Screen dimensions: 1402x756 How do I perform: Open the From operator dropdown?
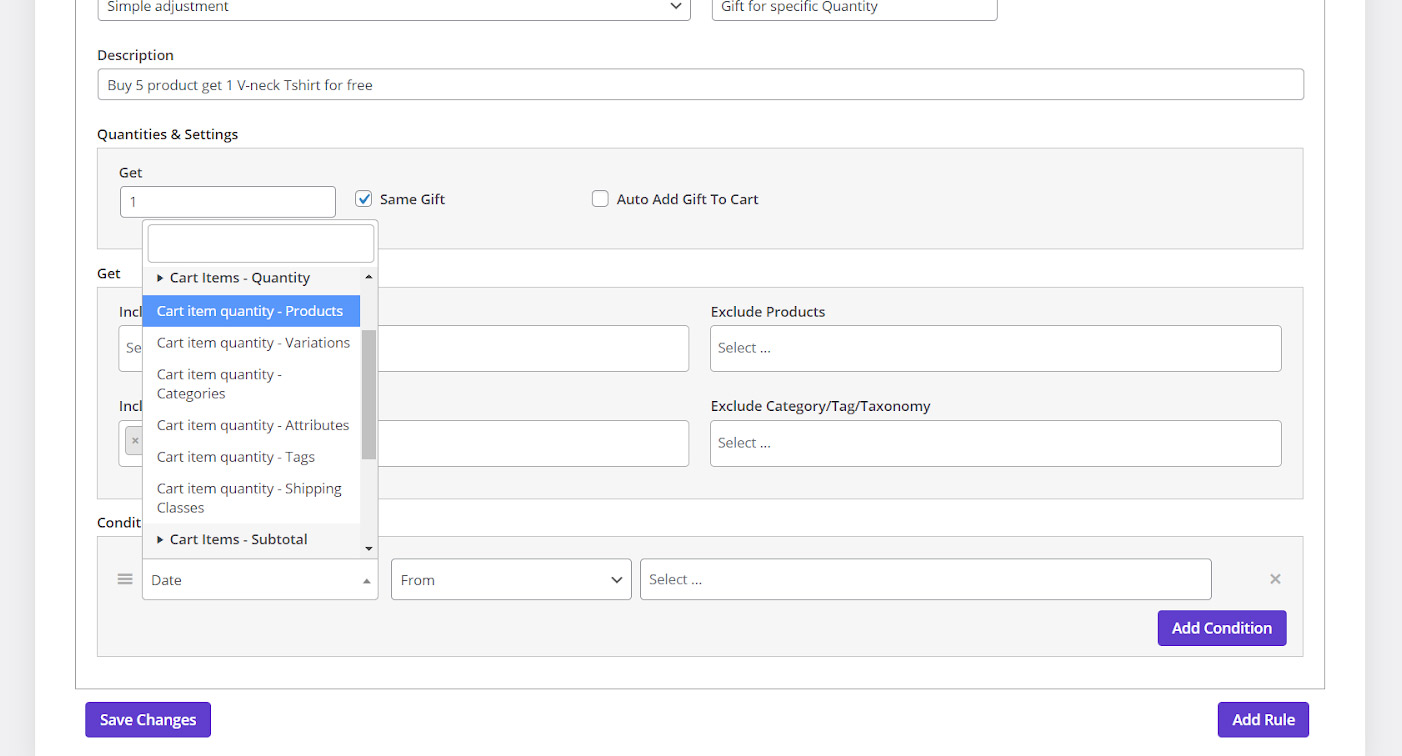click(x=511, y=580)
